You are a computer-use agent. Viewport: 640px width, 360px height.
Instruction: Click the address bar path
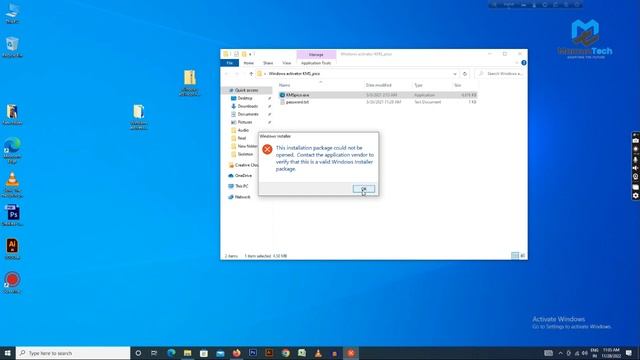point(294,74)
